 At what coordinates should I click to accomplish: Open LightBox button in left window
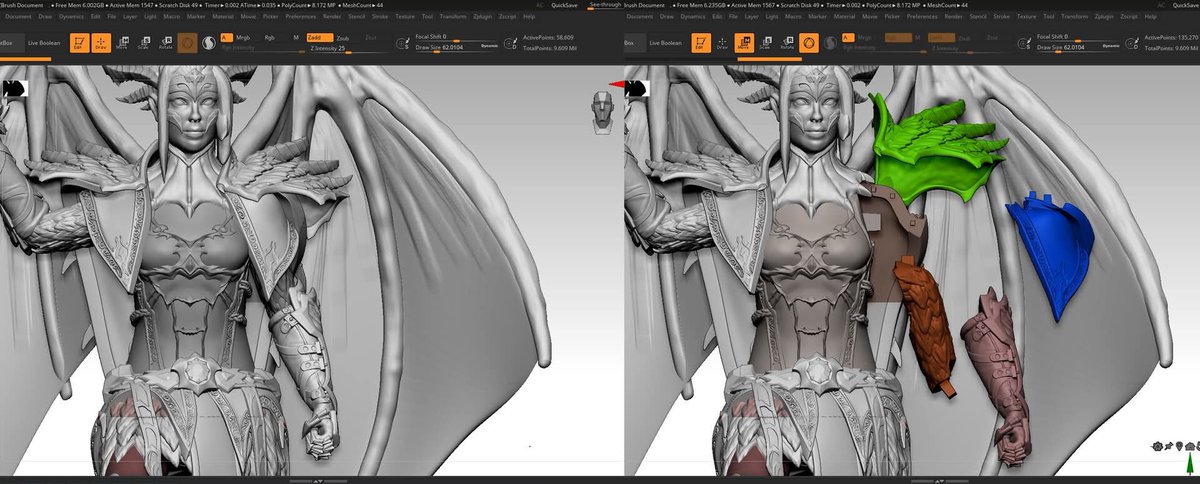click(x=12, y=43)
